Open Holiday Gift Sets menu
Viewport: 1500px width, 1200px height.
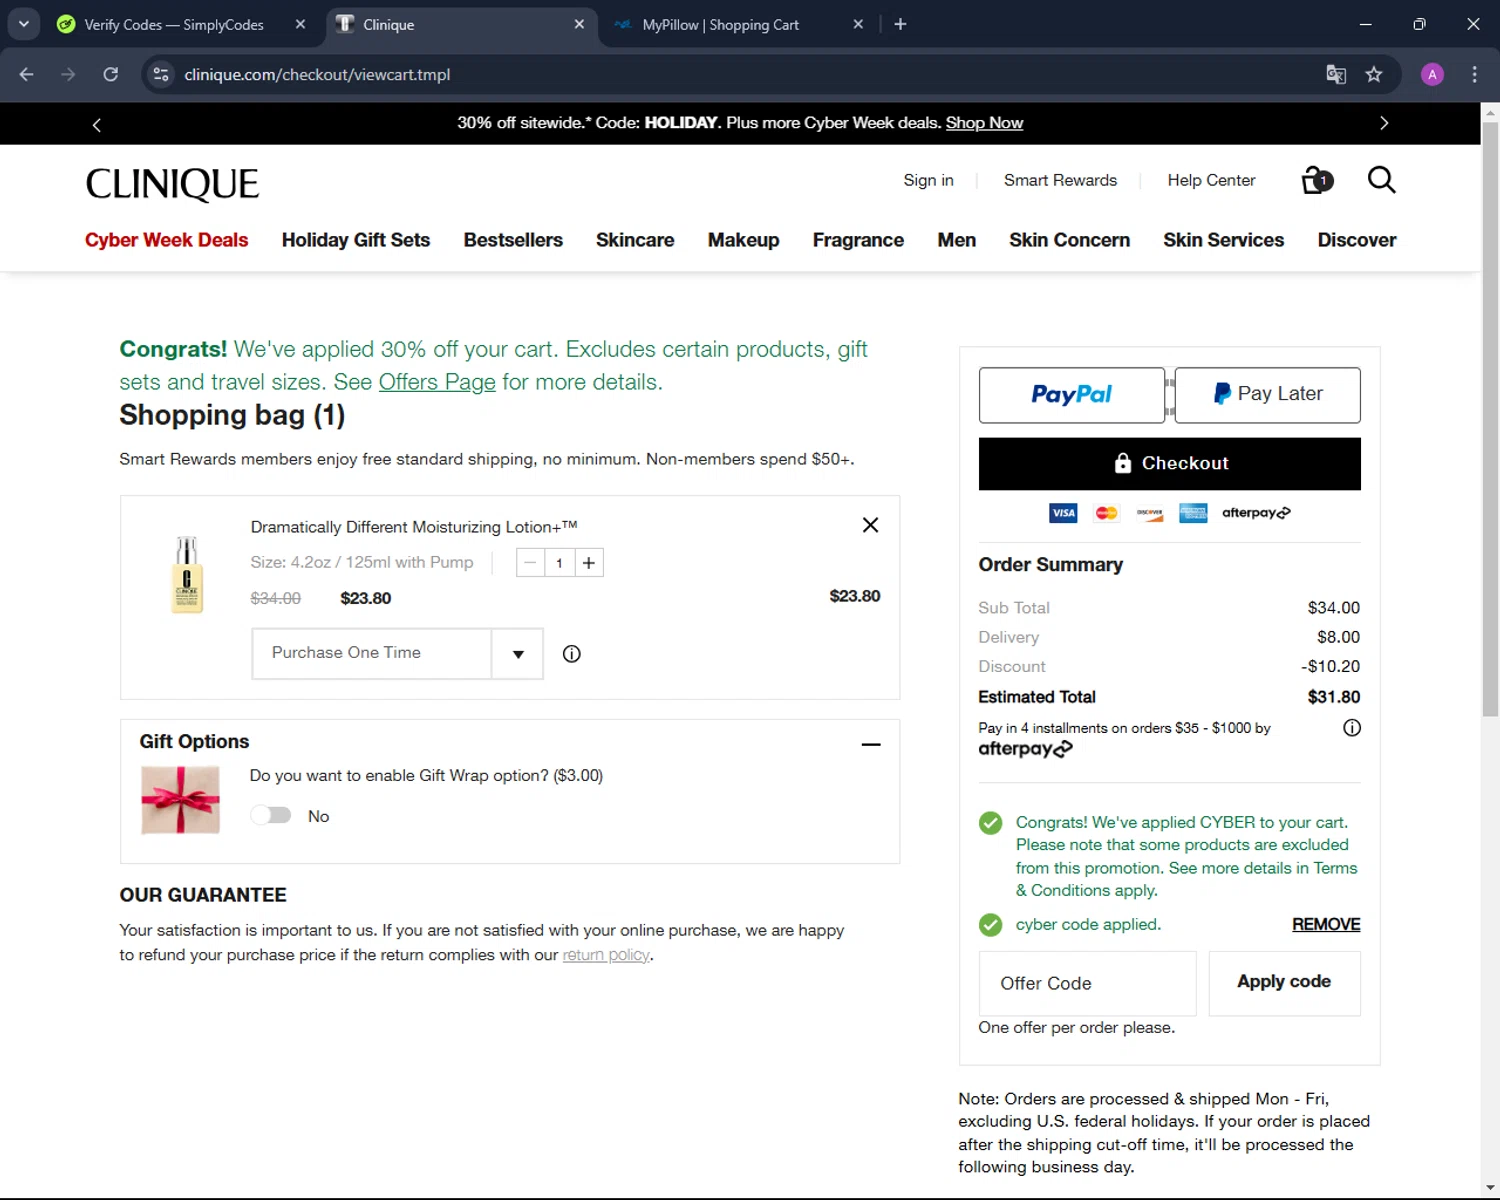coord(356,240)
